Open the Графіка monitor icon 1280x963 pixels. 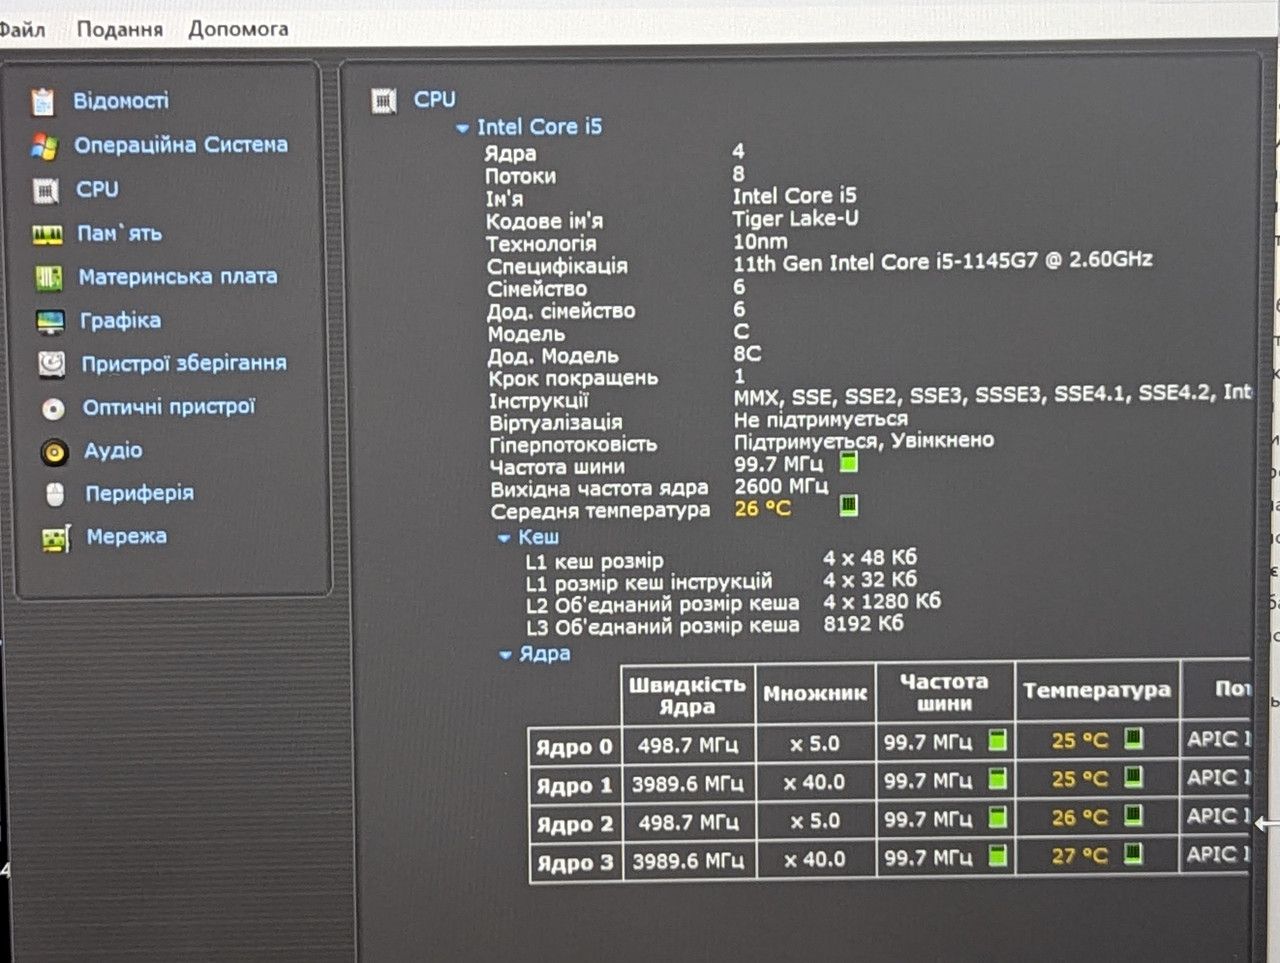click(x=50, y=321)
